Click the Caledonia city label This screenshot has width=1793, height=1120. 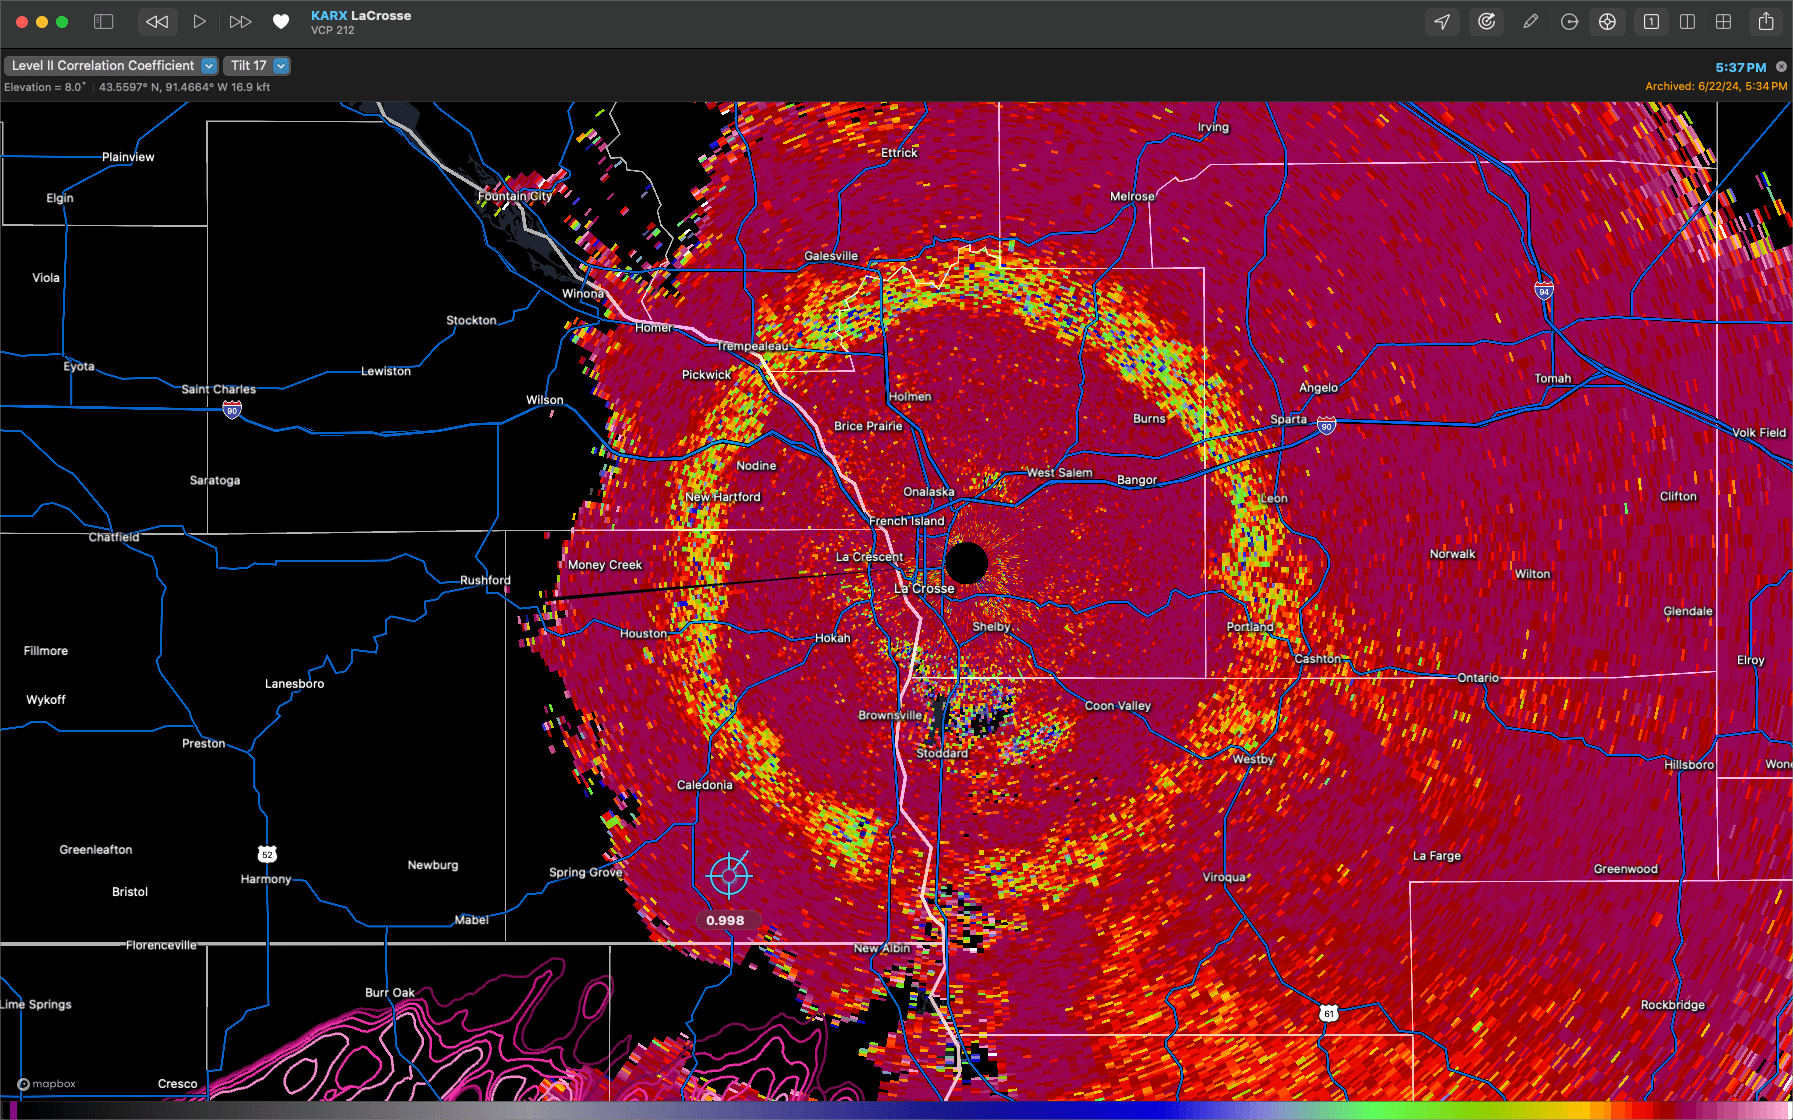coord(705,785)
